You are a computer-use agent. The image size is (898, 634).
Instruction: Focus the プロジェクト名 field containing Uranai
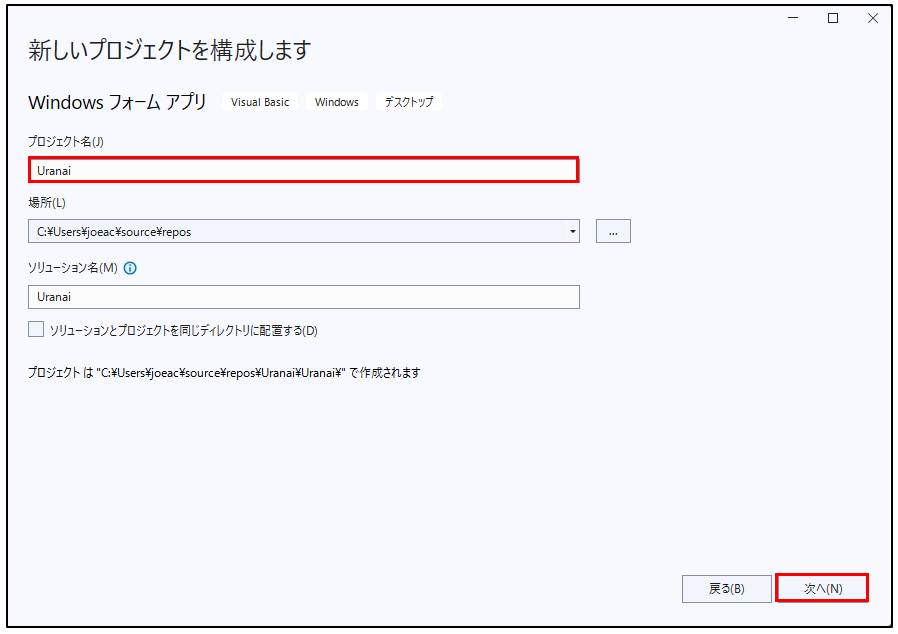303,170
